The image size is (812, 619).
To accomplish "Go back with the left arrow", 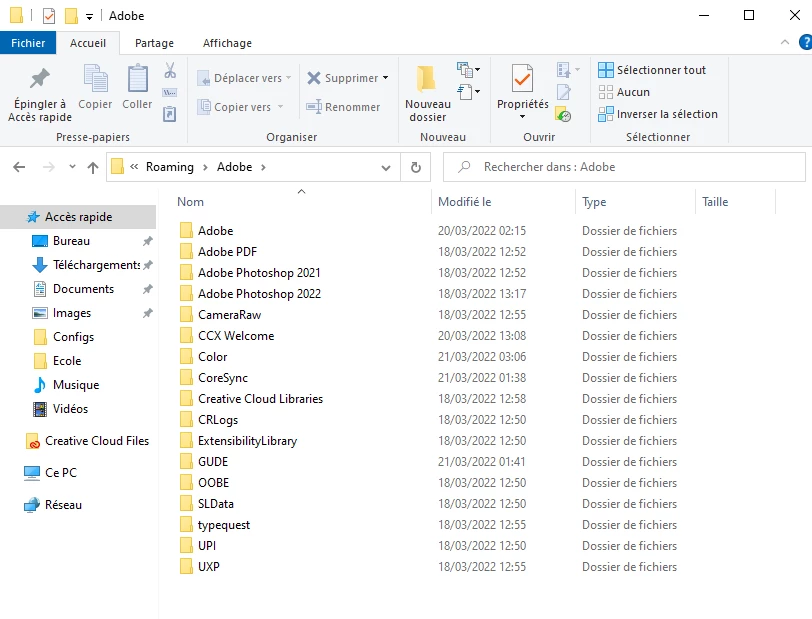I will tap(19, 167).
